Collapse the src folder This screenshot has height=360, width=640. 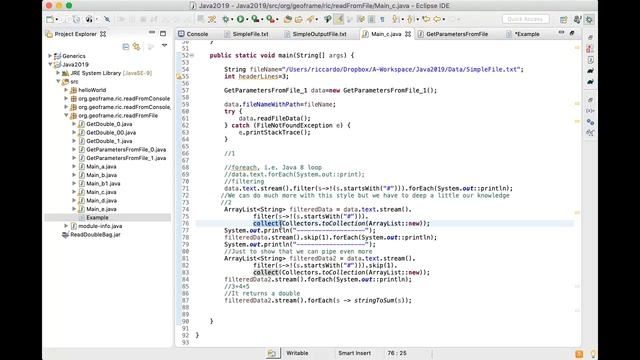(58, 81)
